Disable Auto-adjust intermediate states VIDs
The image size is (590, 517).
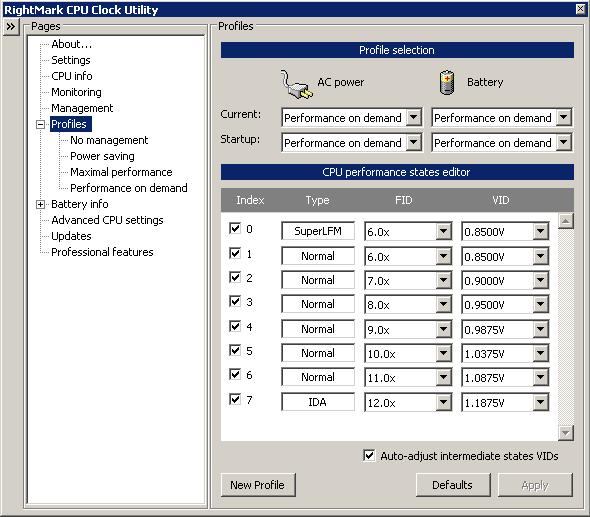(x=369, y=456)
